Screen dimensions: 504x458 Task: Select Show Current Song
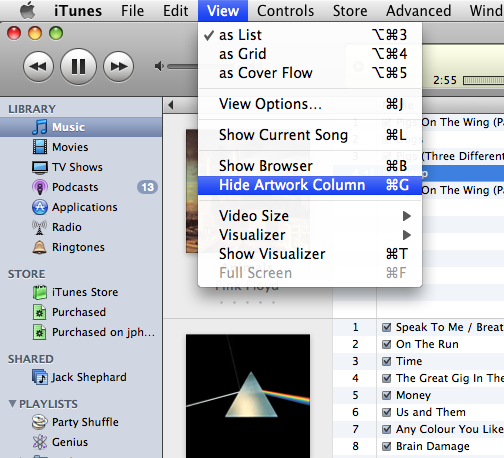310,135
